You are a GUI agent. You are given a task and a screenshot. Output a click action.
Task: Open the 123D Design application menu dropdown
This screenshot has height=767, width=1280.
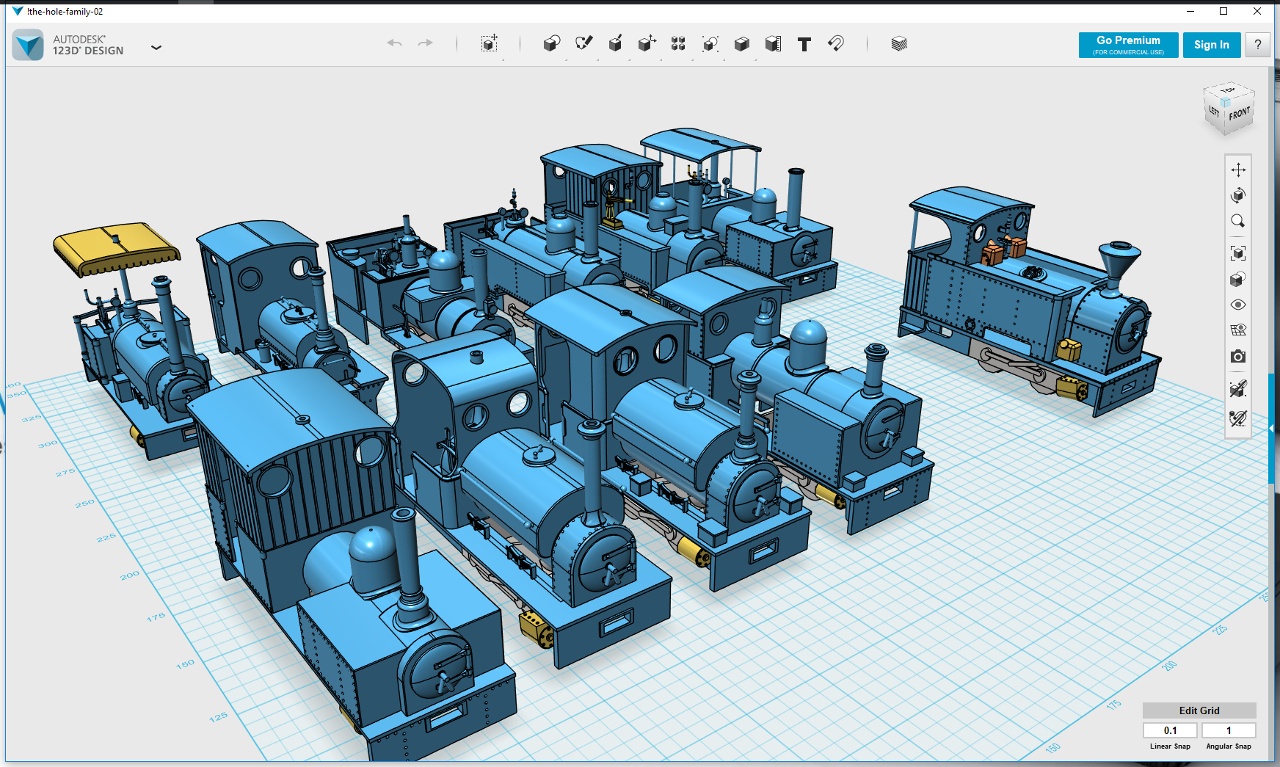[x=156, y=47]
